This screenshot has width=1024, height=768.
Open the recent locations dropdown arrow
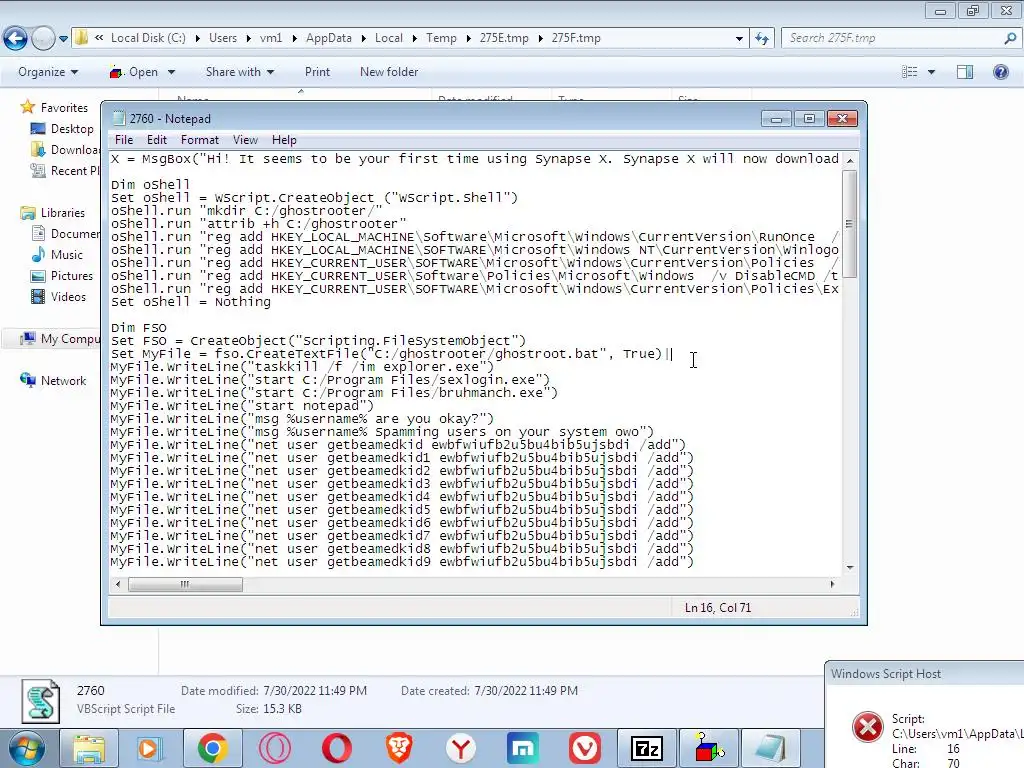point(63,39)
